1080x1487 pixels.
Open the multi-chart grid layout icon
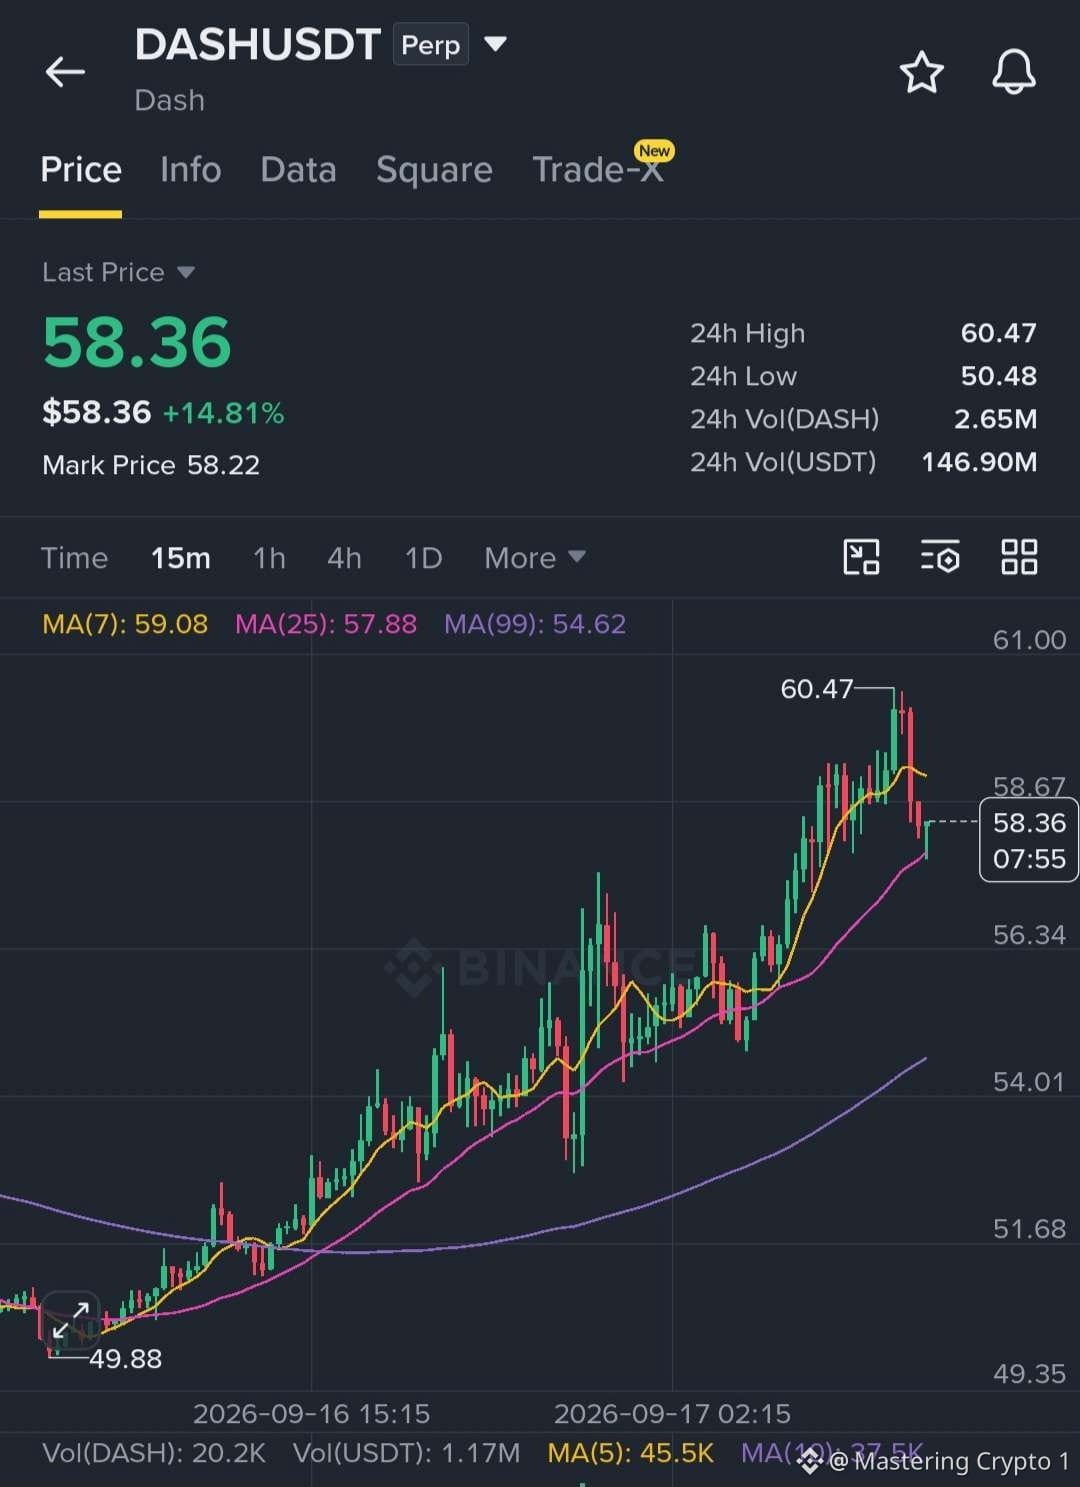[x=1019, y=557]
